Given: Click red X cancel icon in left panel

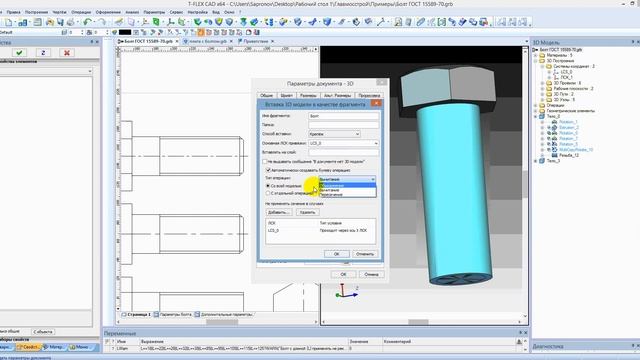Looking at the screenshot, I should (67, 53).
